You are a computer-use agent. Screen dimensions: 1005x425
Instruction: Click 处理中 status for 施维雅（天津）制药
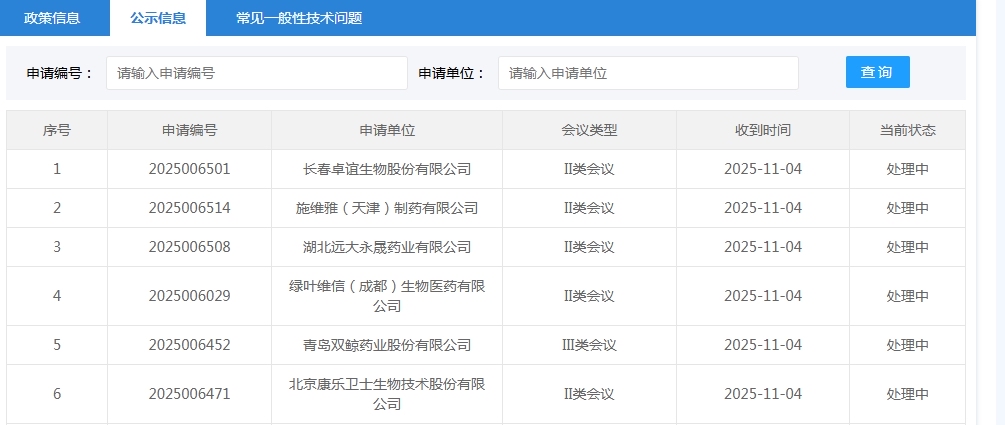tap(908, 208)
